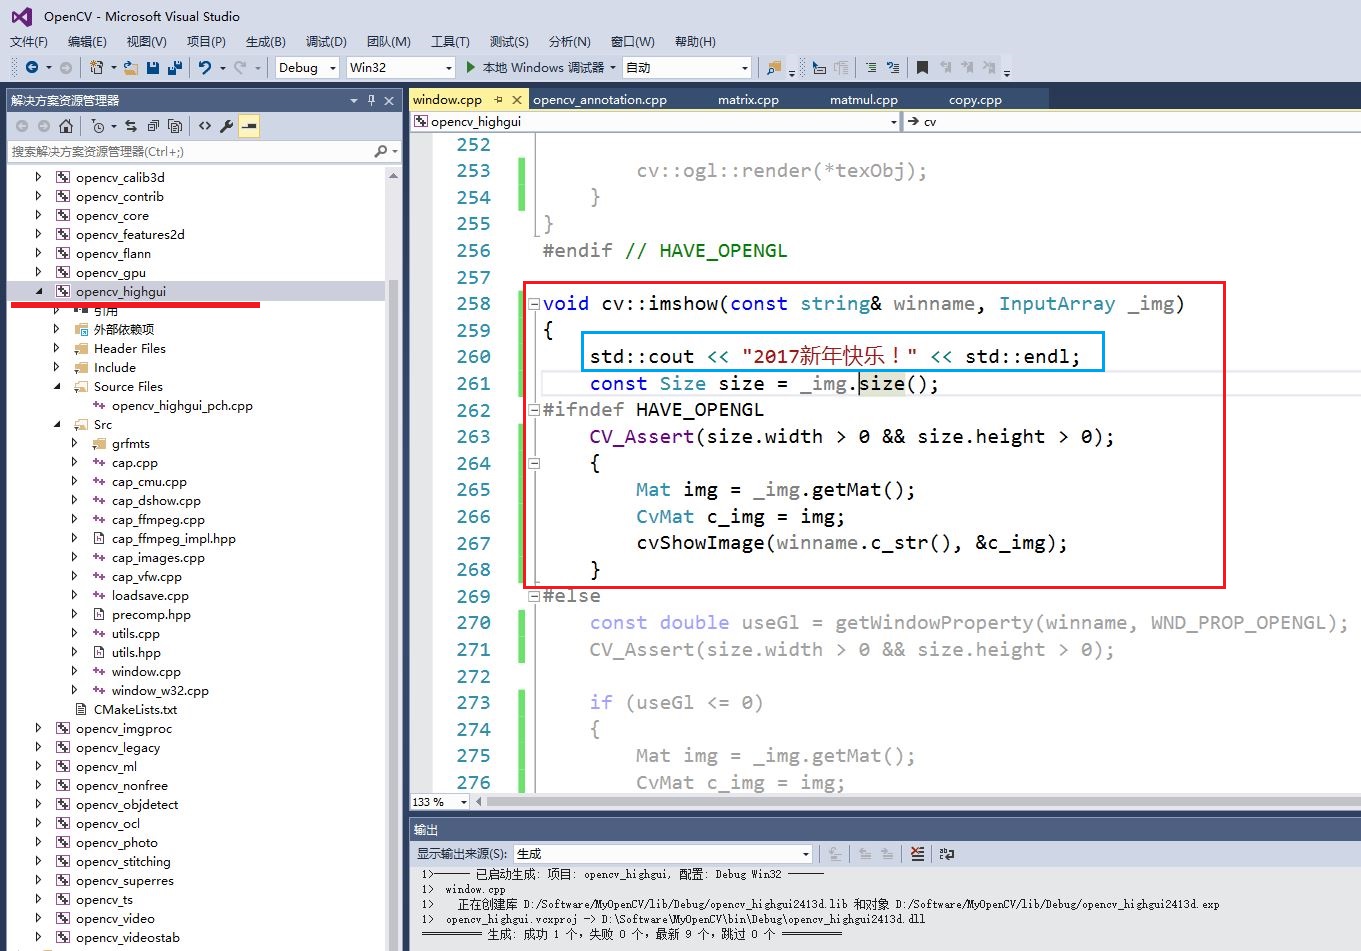Open Properties via the wrench icon
Screen dimensions: 1361x951
pos(227,126)
